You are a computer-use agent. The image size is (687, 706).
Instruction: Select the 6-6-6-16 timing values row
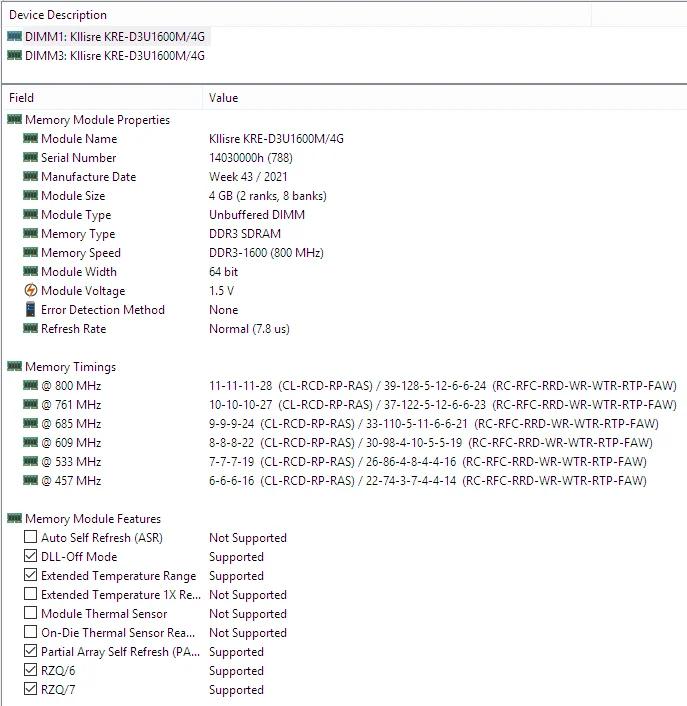click(428, 481)
